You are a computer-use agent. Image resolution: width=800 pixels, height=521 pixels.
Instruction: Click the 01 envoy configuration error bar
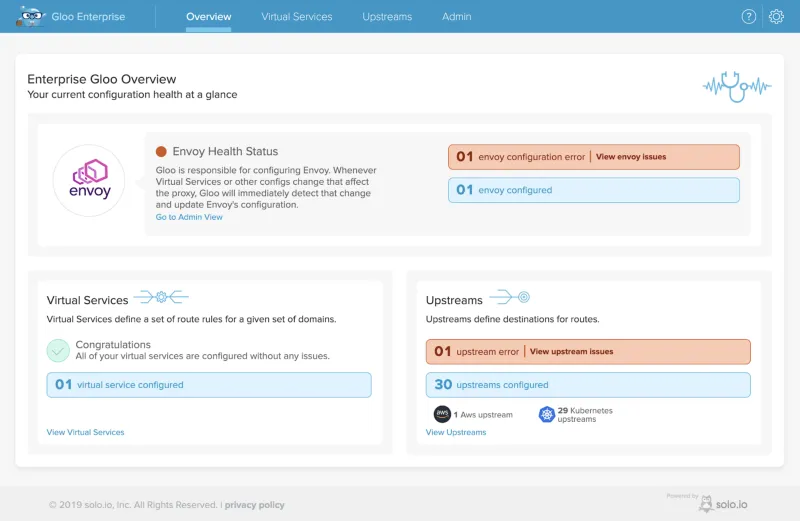[593, 157]
